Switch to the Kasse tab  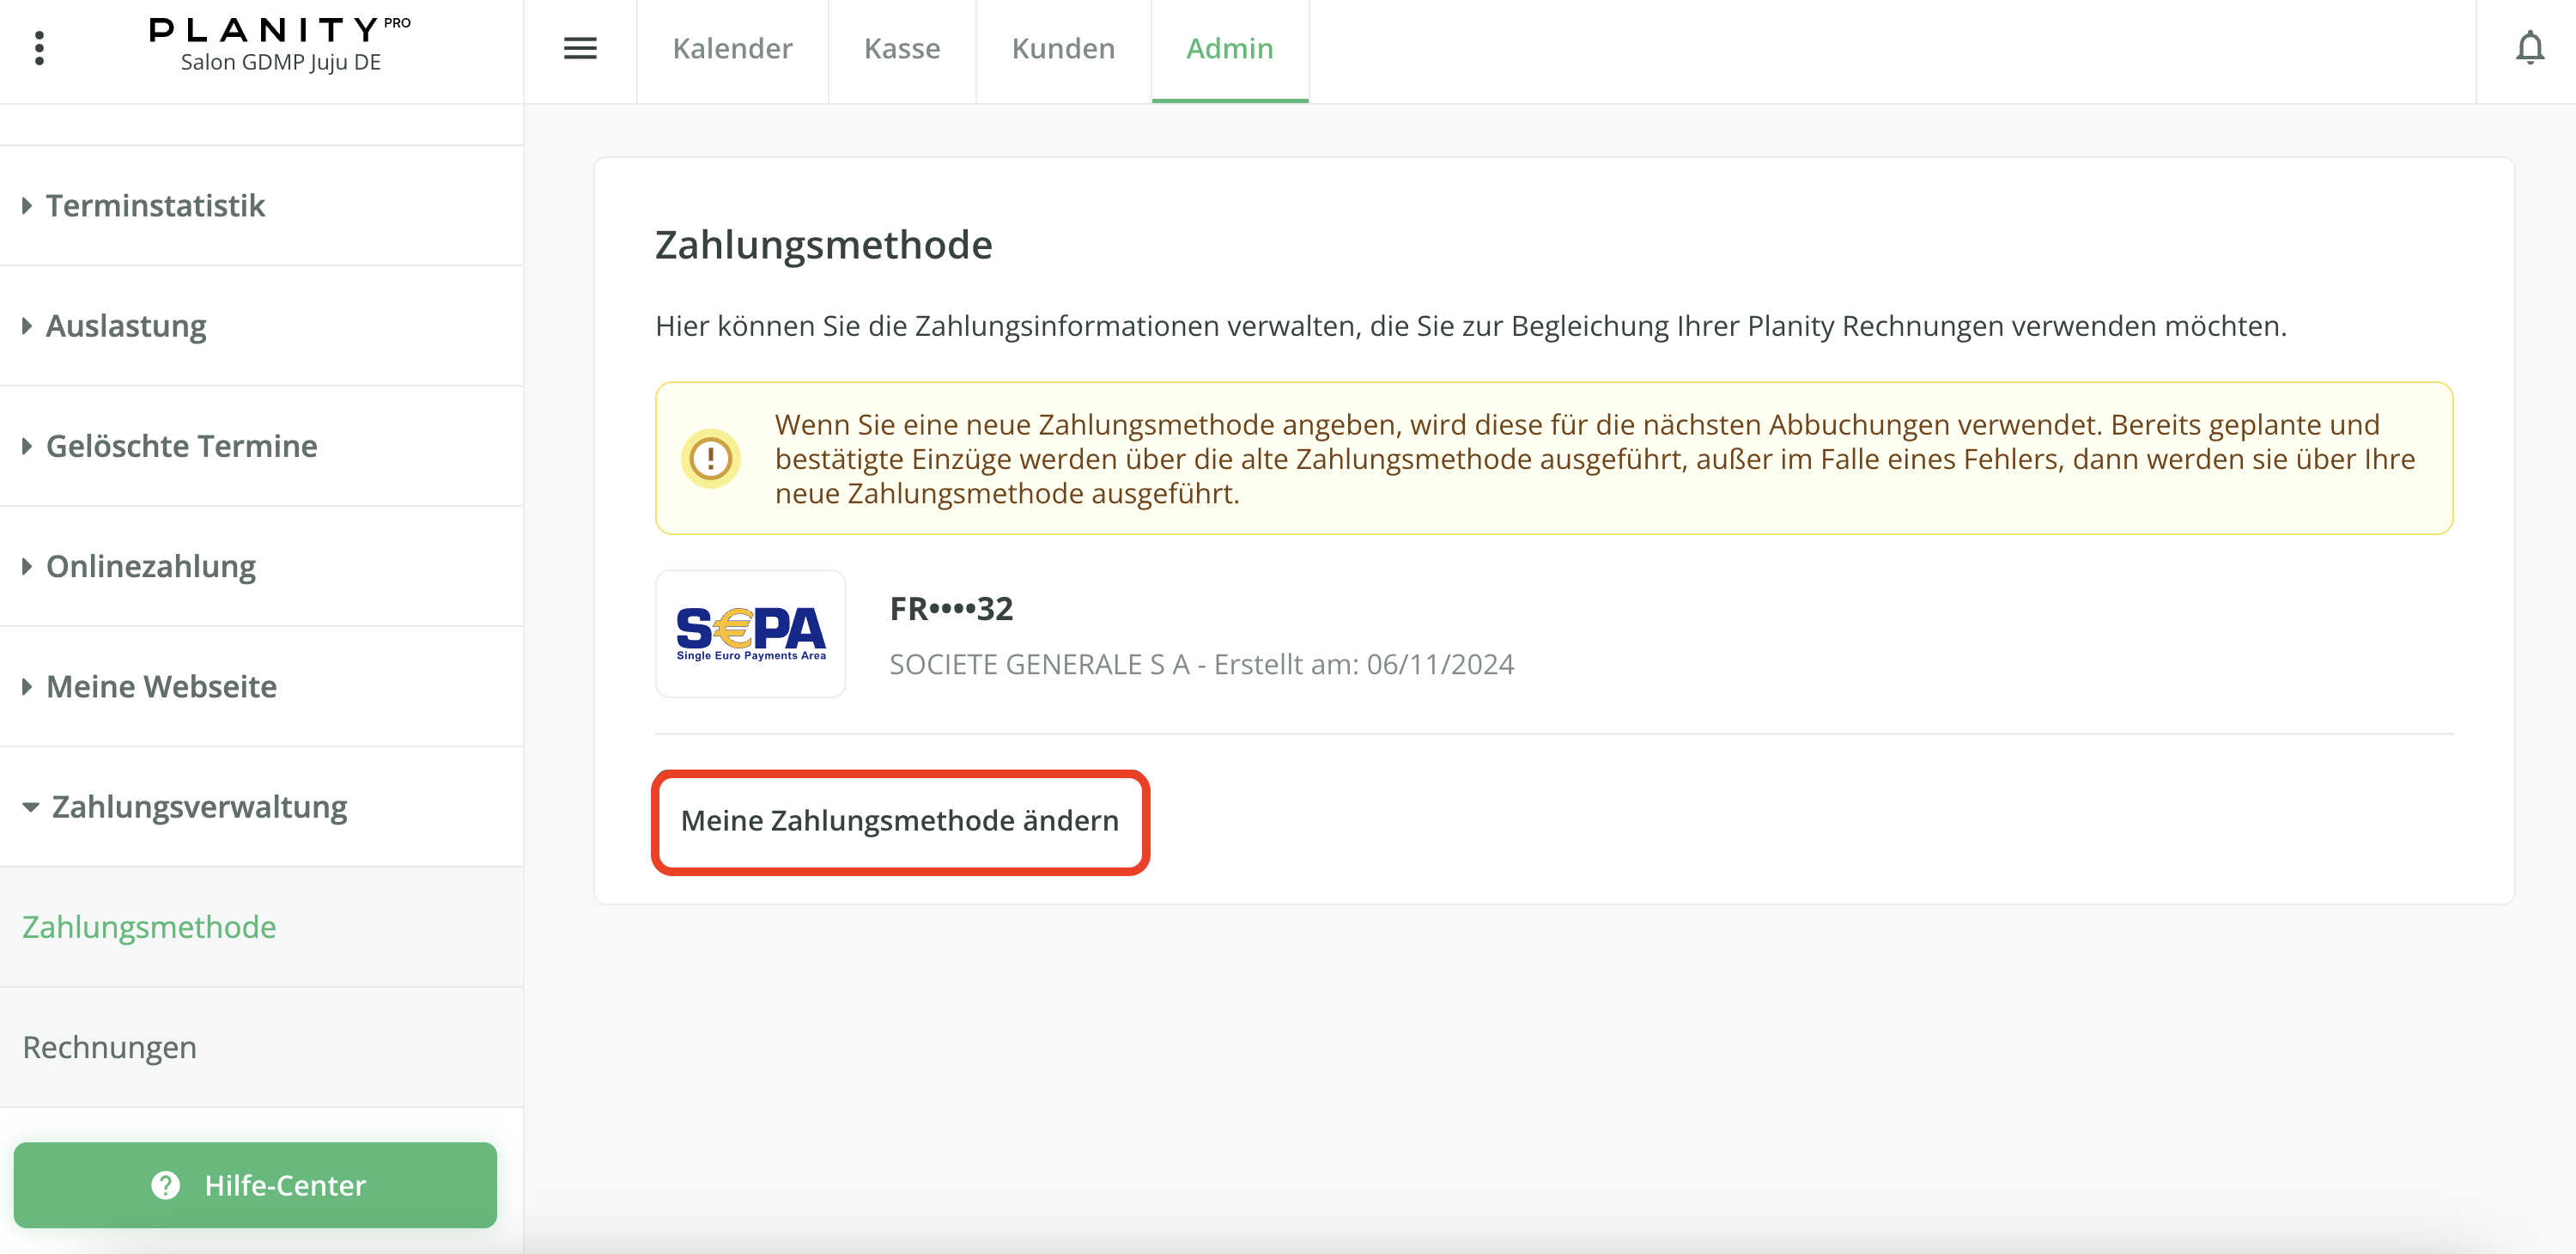click(901, 48)
